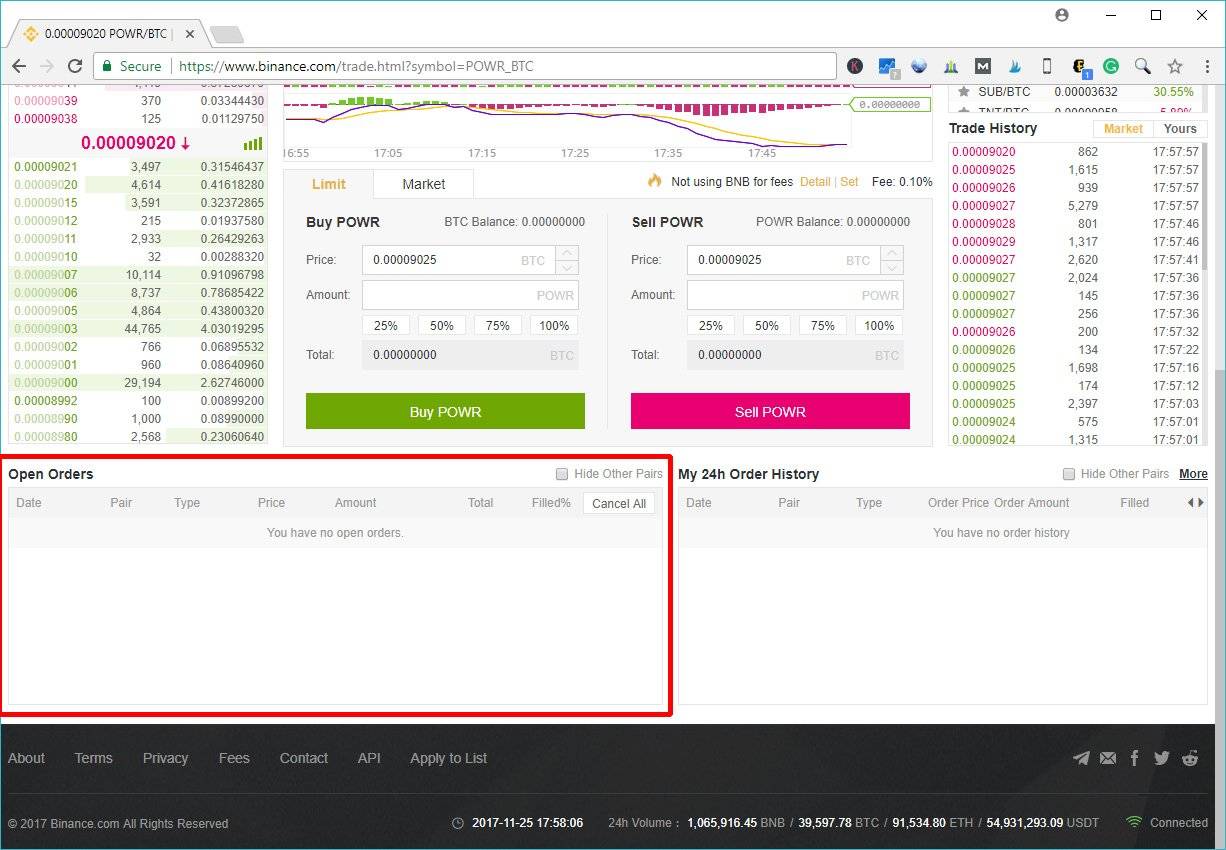Image resolution: width=1226 pixels, height=850 pixels.
Task: Decrease Buy price with down stepper
Action: point(567,267)
